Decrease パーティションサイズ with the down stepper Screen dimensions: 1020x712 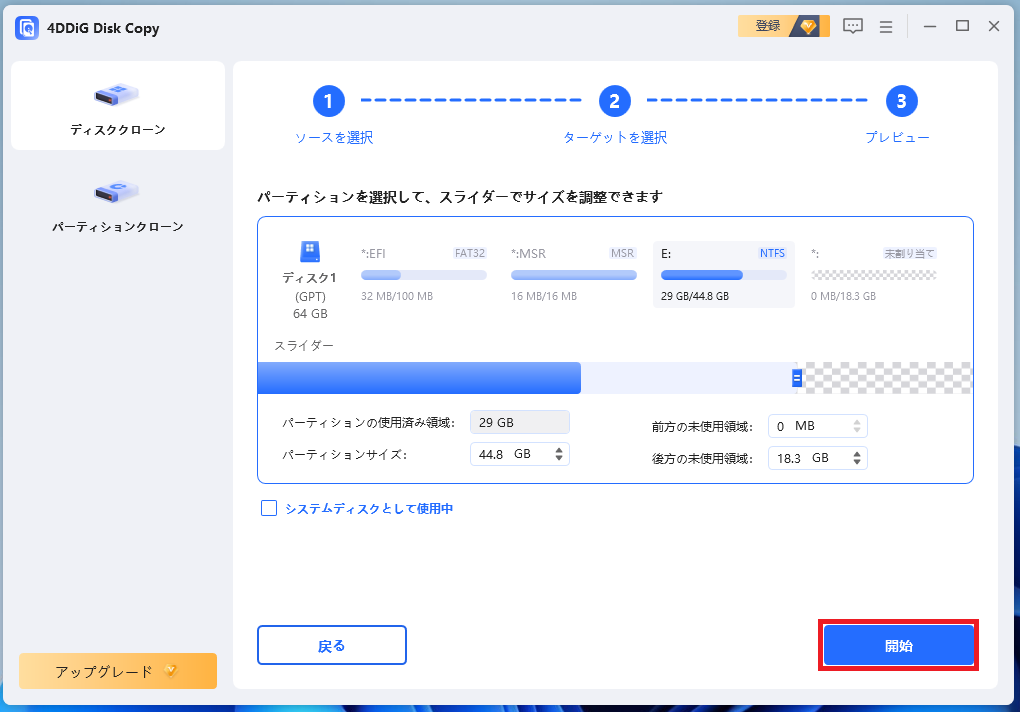(x=561, y=458)
